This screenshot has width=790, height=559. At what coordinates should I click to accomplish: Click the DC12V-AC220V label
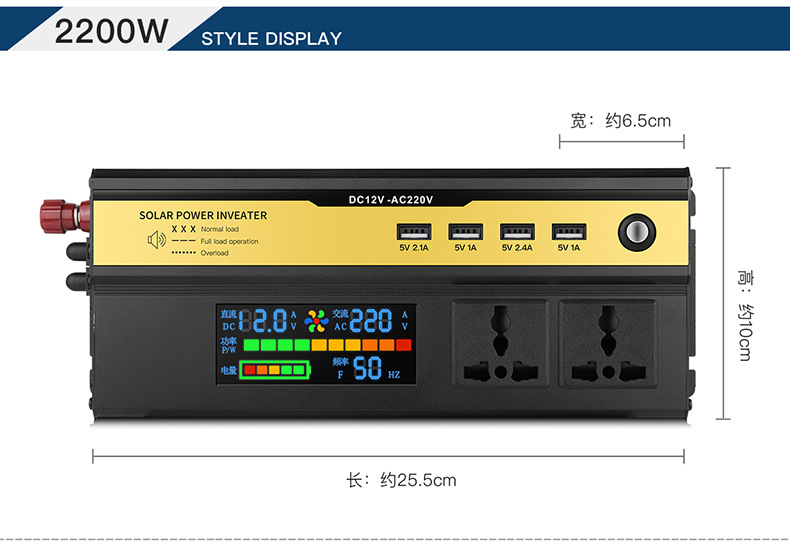pos(390,199)
